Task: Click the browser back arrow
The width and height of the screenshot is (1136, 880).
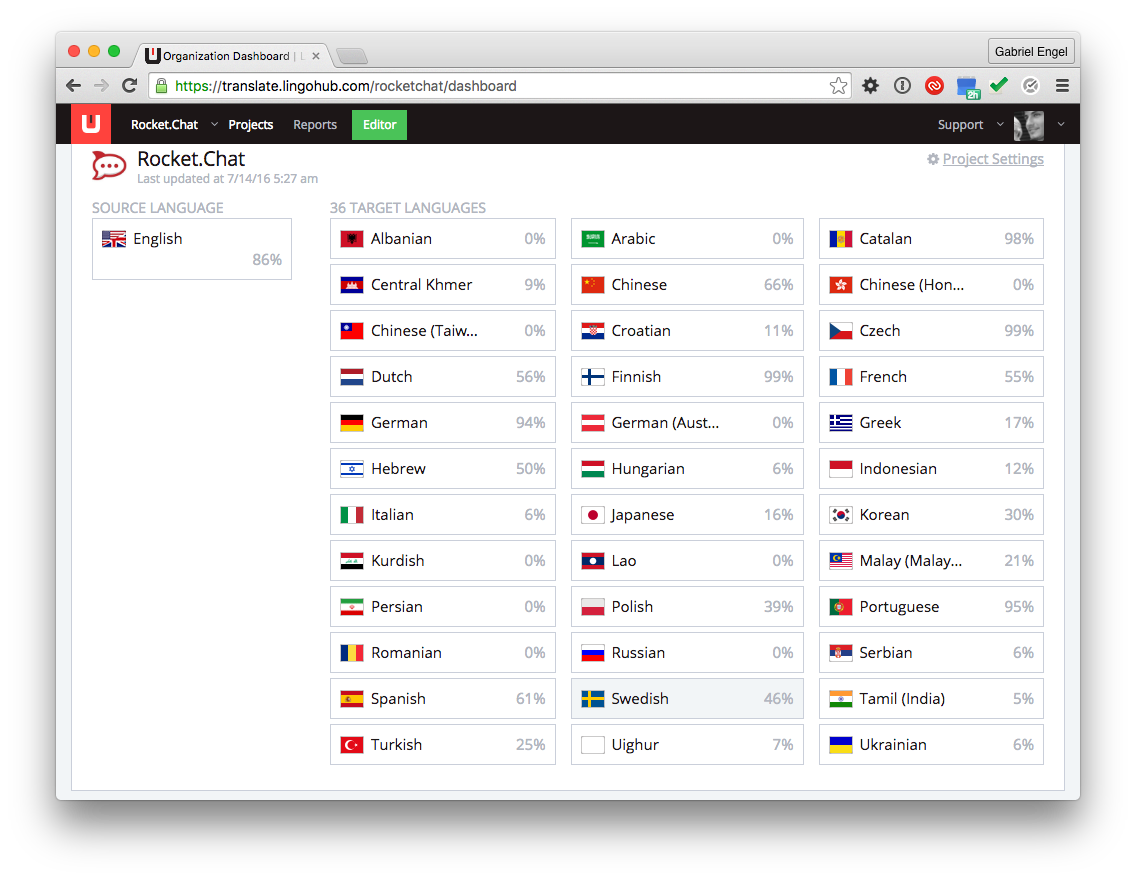Action: 73,85
